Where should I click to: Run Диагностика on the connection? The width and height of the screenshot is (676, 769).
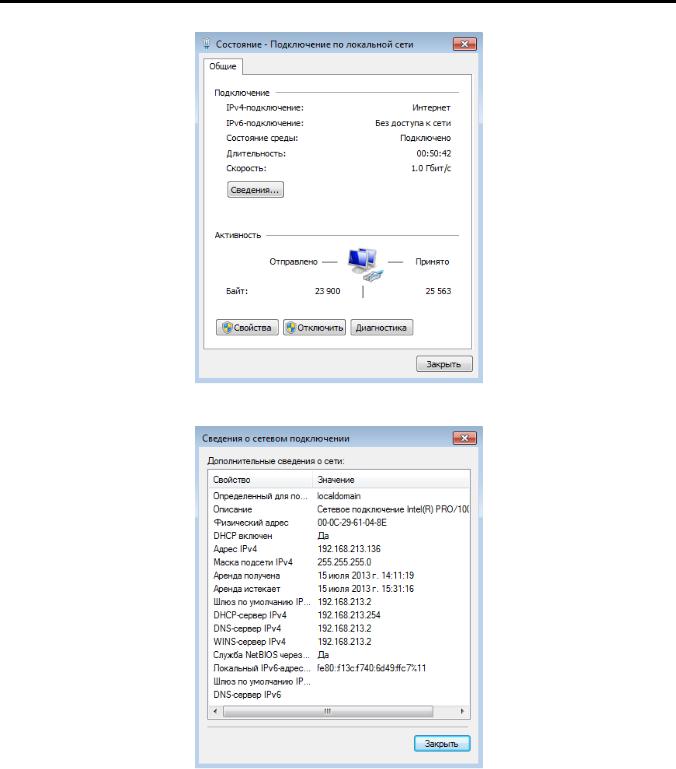(382, 328)
